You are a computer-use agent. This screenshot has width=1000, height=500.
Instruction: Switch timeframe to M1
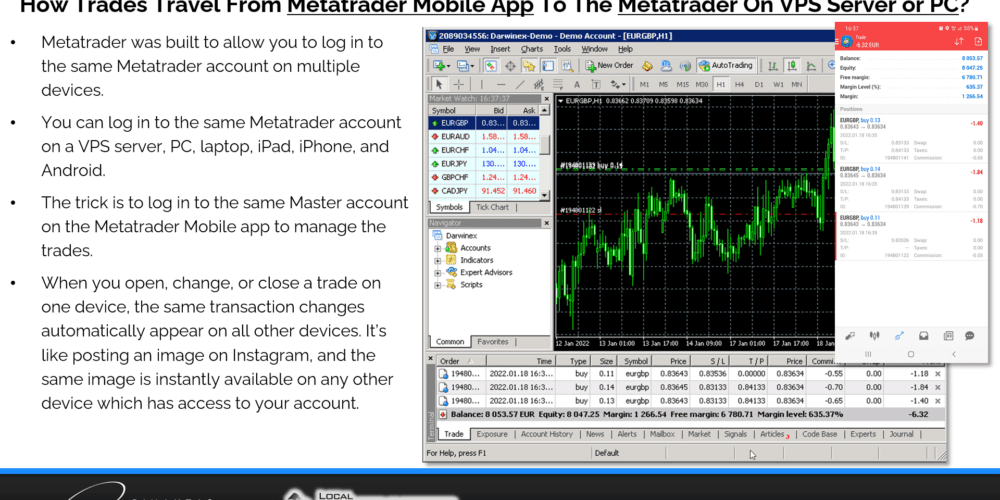[644, 84]
